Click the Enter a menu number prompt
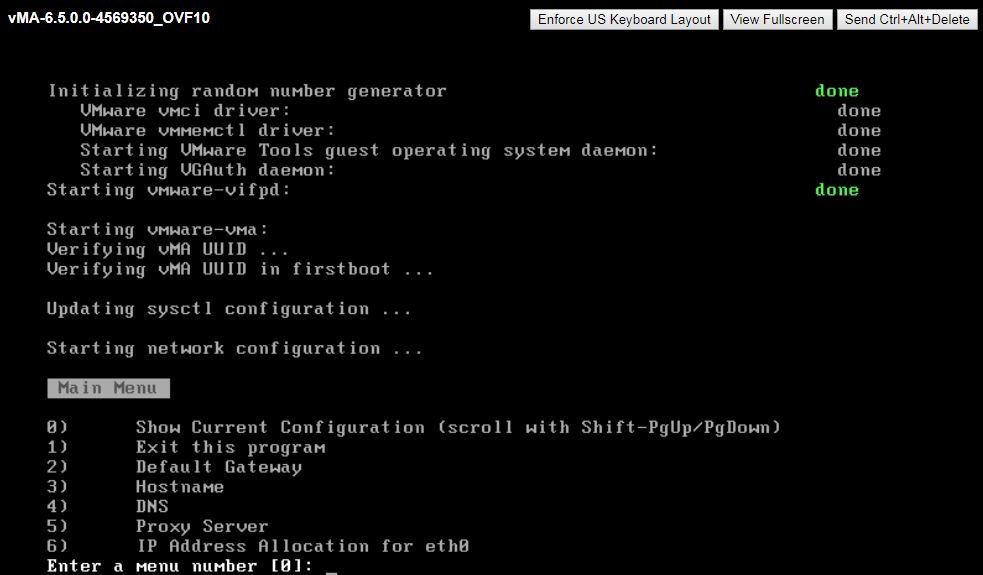The width and height of the screenshot is (983, 575). (x=179, y=566)
